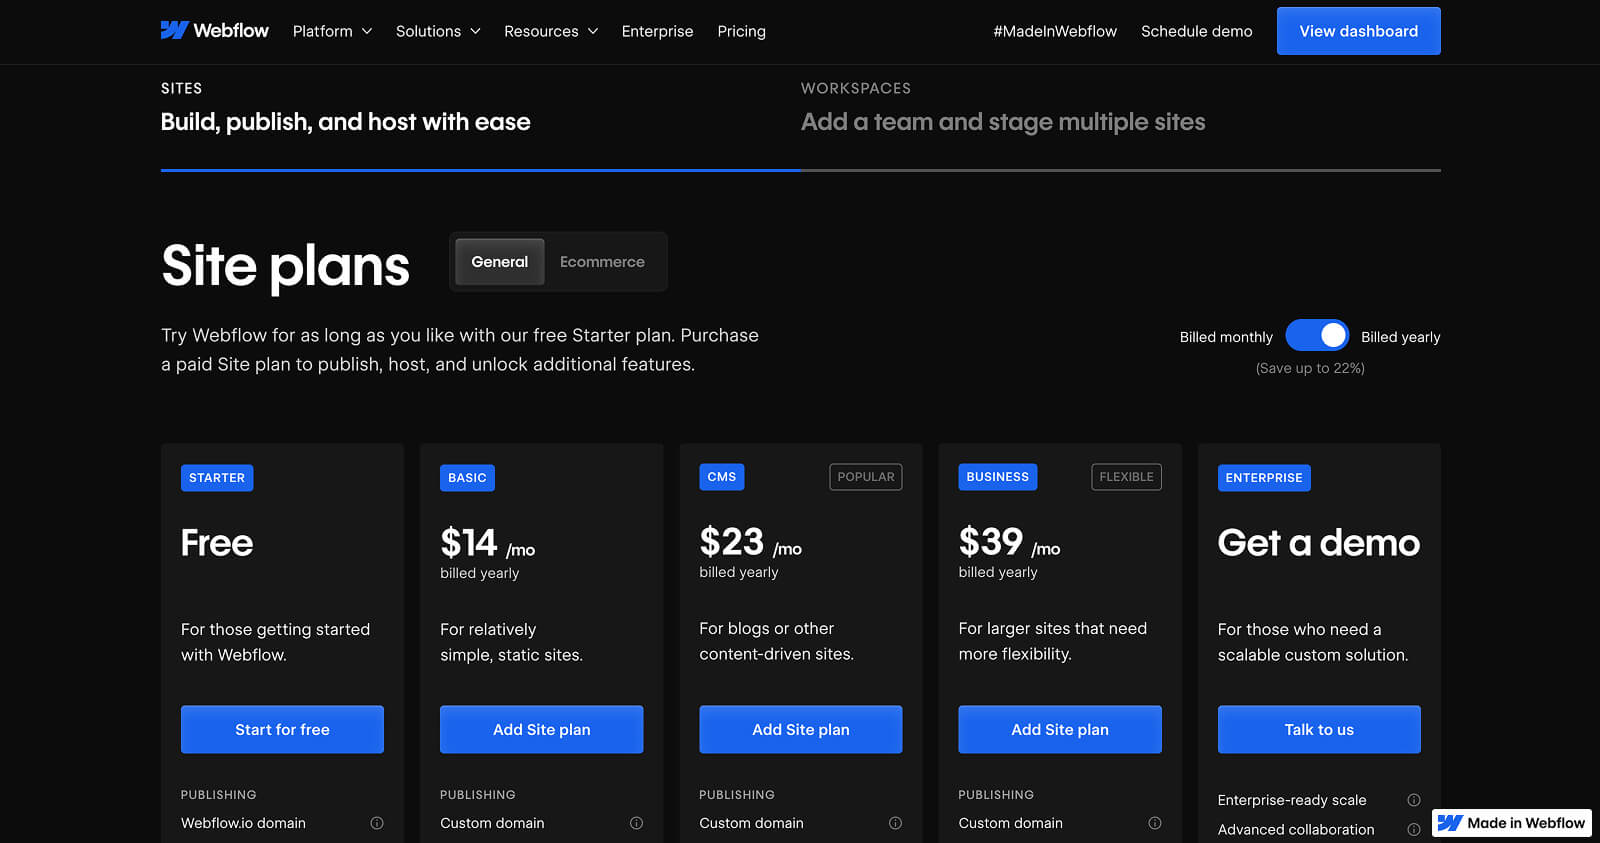Click 'Custom domain' text in CMS plan
The image size is (1600, 843).
(751, 823)
